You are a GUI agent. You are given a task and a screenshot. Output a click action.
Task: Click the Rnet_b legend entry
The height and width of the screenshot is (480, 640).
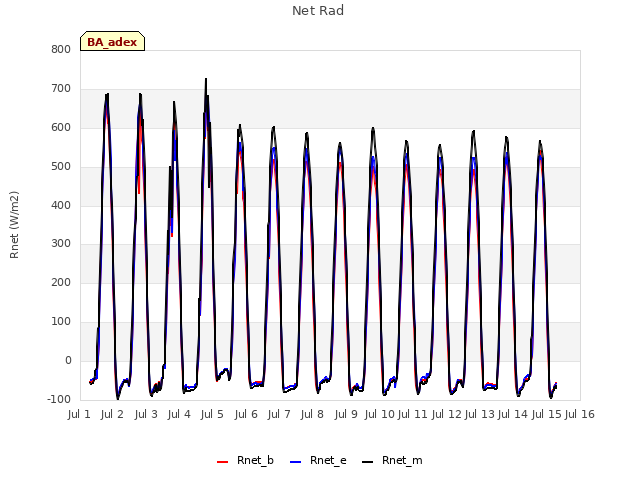tap(245, 461)
